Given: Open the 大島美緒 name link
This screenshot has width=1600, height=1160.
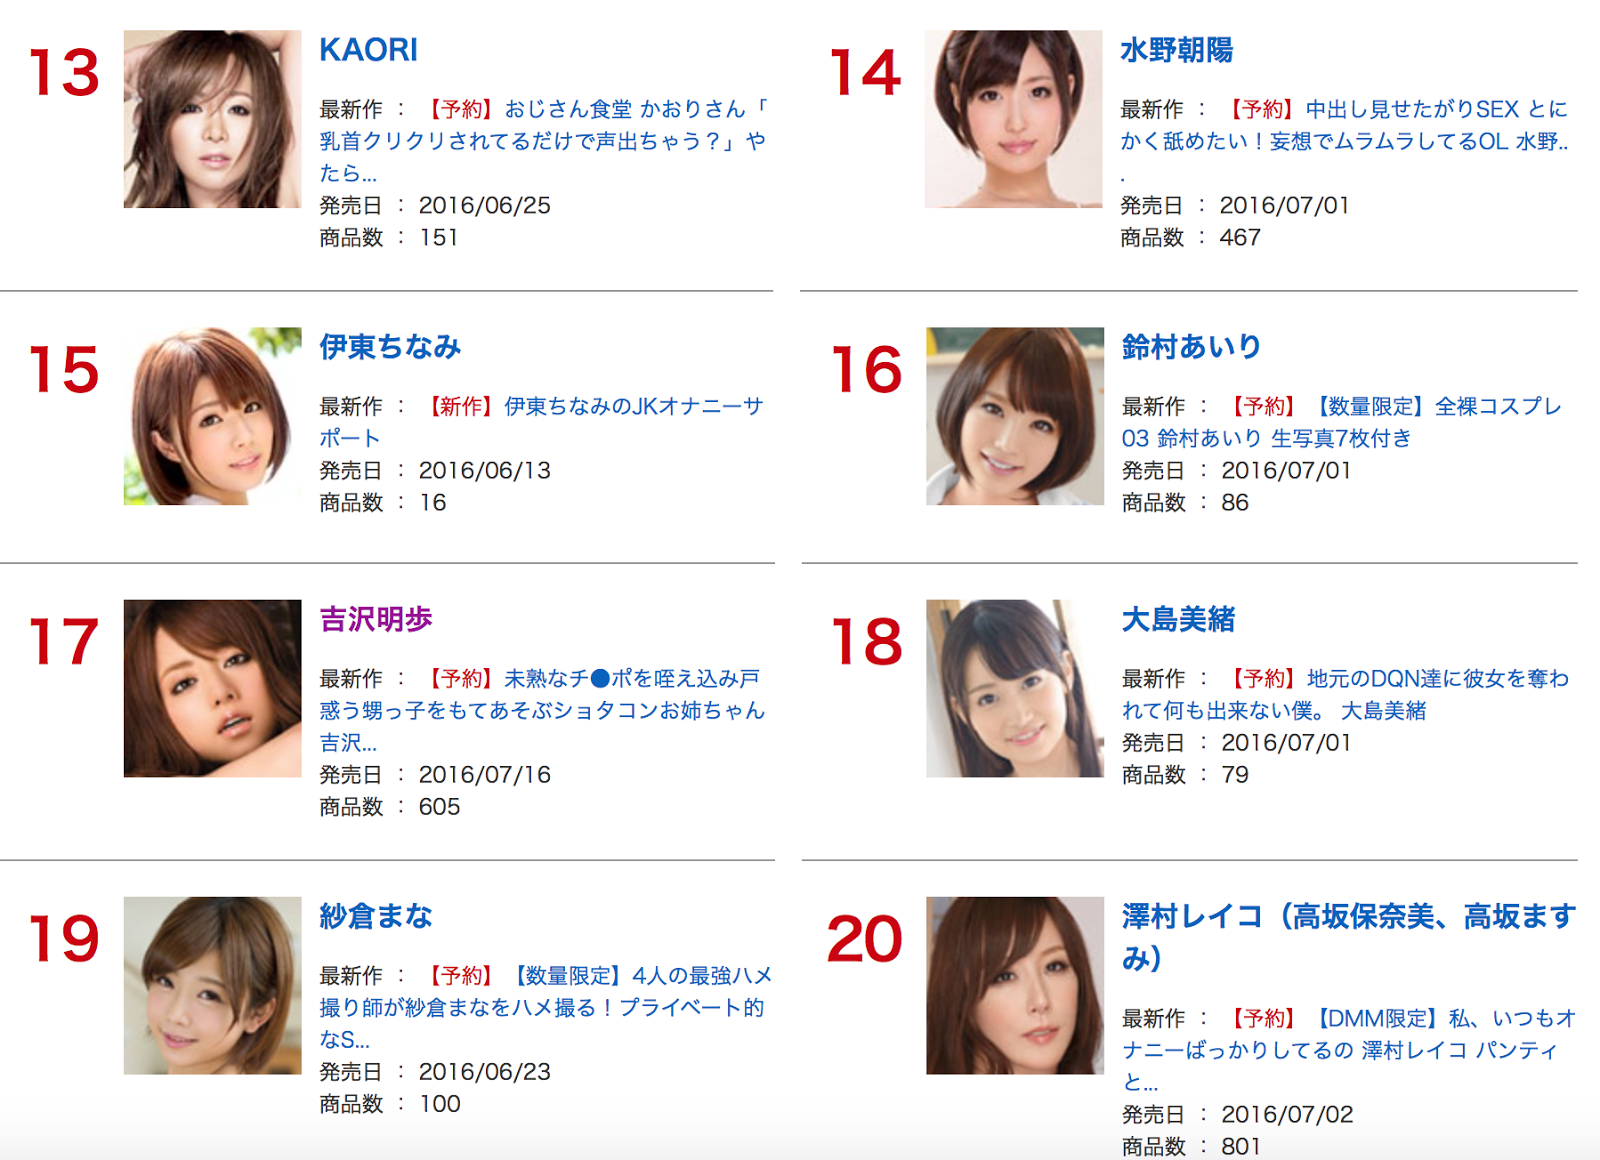Looking at the screenshot, I should tap(1178, 619).
